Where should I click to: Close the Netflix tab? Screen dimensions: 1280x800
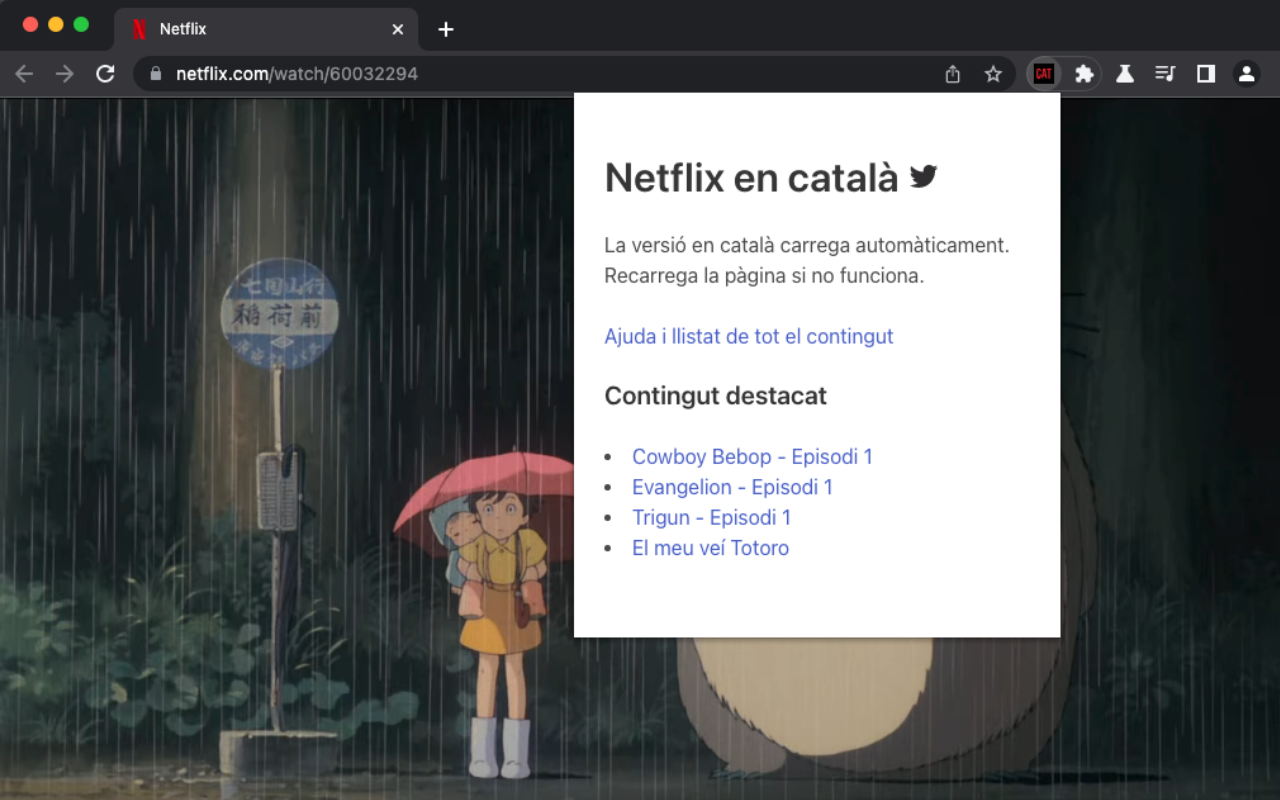click(x=398, y=29)
